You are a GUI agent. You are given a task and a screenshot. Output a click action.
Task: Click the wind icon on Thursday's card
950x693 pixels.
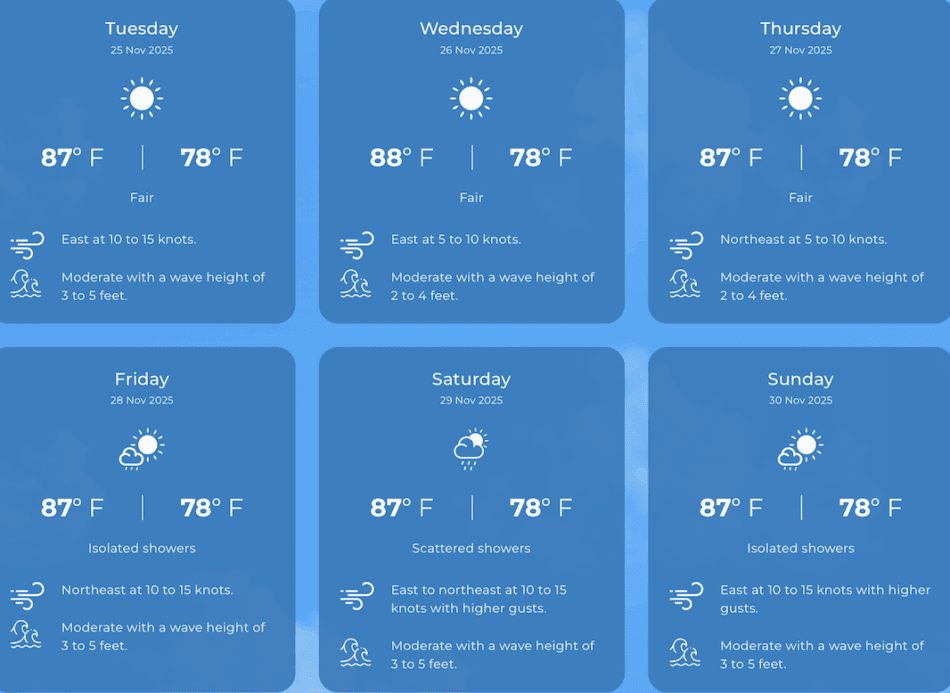point(686,244)
